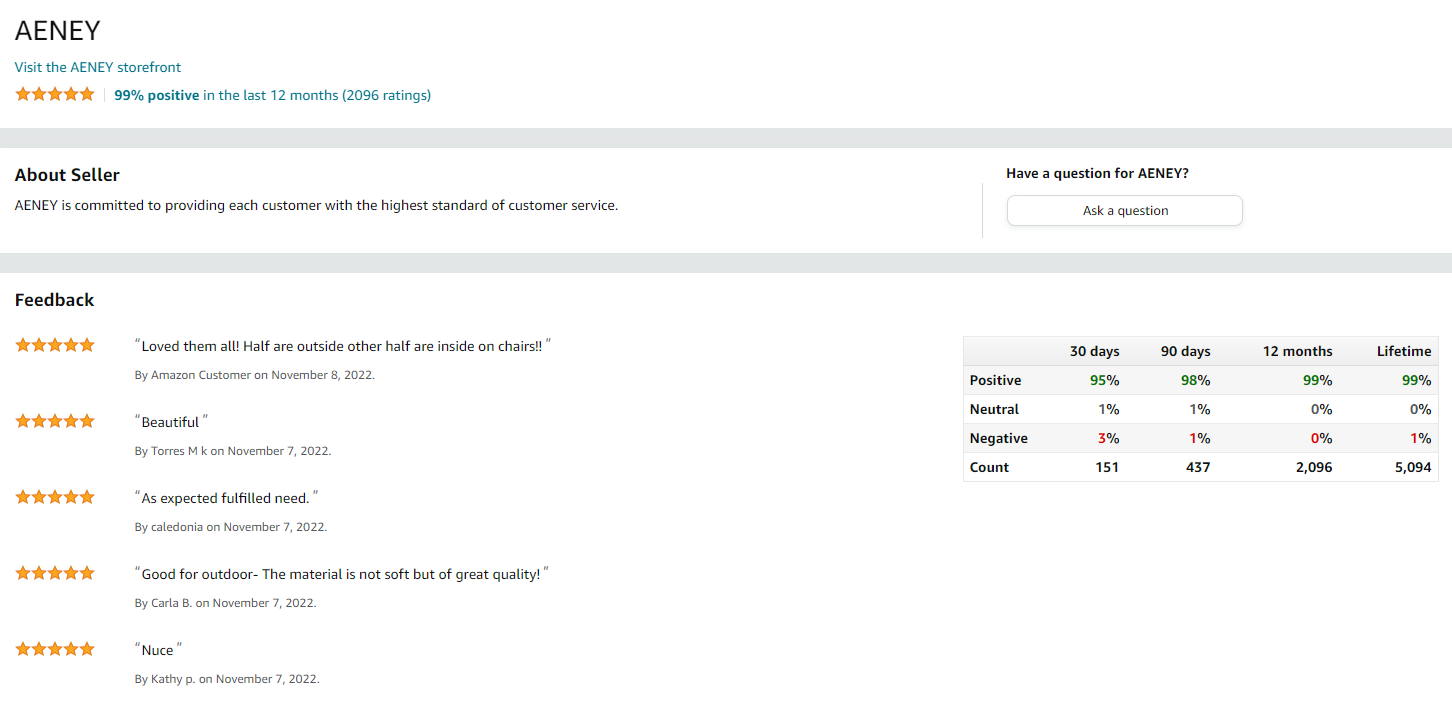
Task: Click the byline 'By Carla B.'
Action: 225,603
